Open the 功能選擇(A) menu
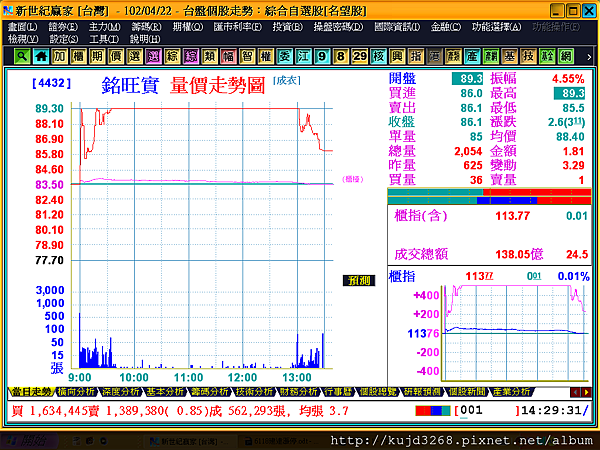The width and height of the screenshot is (600, 450). [496, 27]
